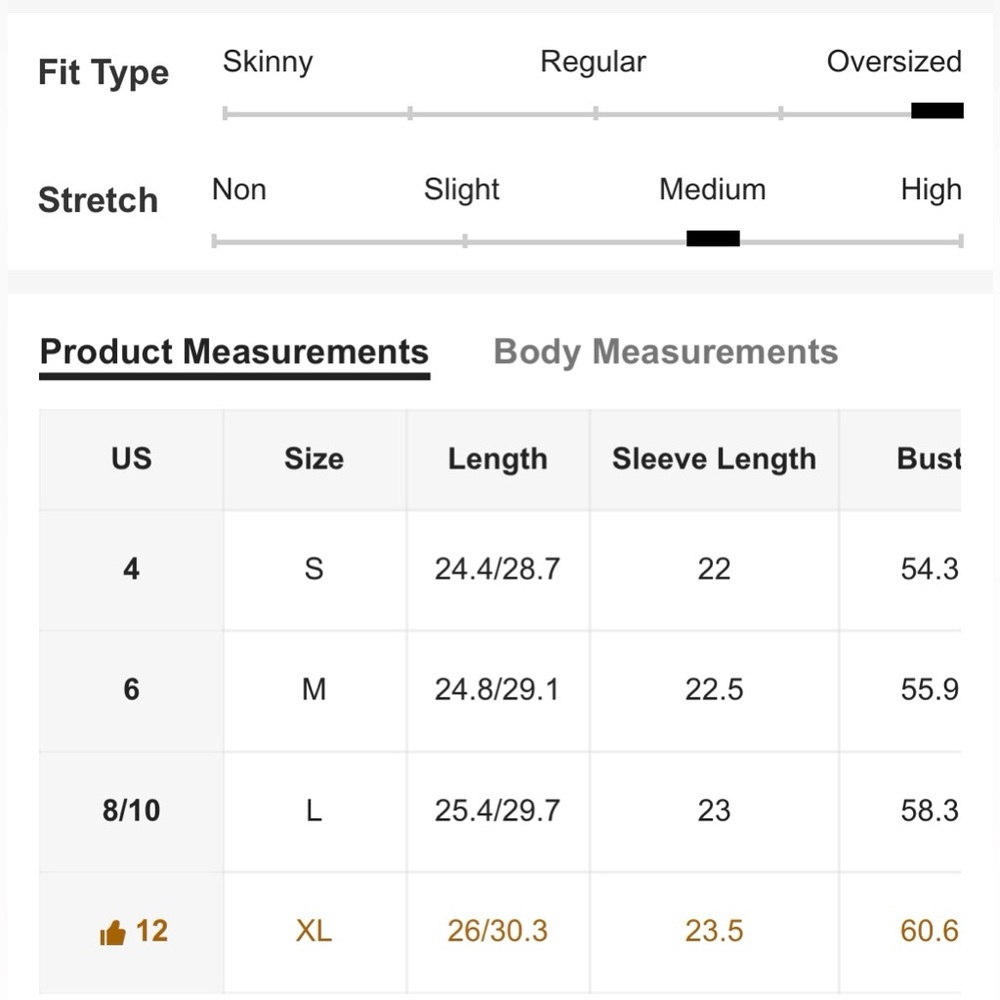Select the Product Measurements tab
The width and height of the screenshot is (1000, 1000).
click(234, 352)
